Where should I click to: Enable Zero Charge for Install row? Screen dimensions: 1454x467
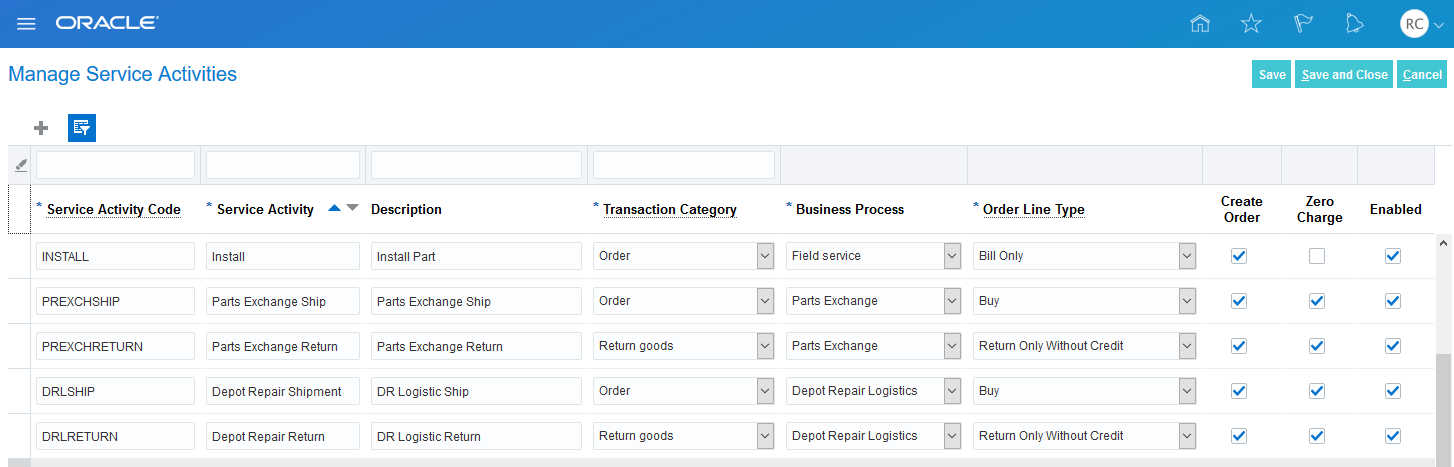(x=1317, y=256)
